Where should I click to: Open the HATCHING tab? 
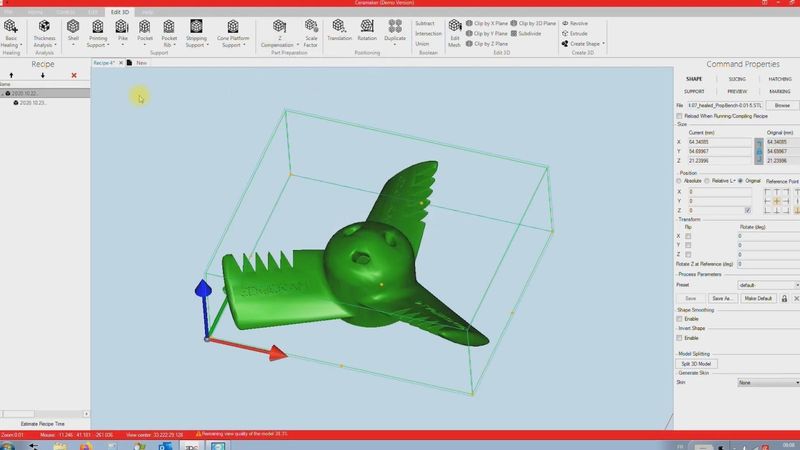click(x=780, y=79)
